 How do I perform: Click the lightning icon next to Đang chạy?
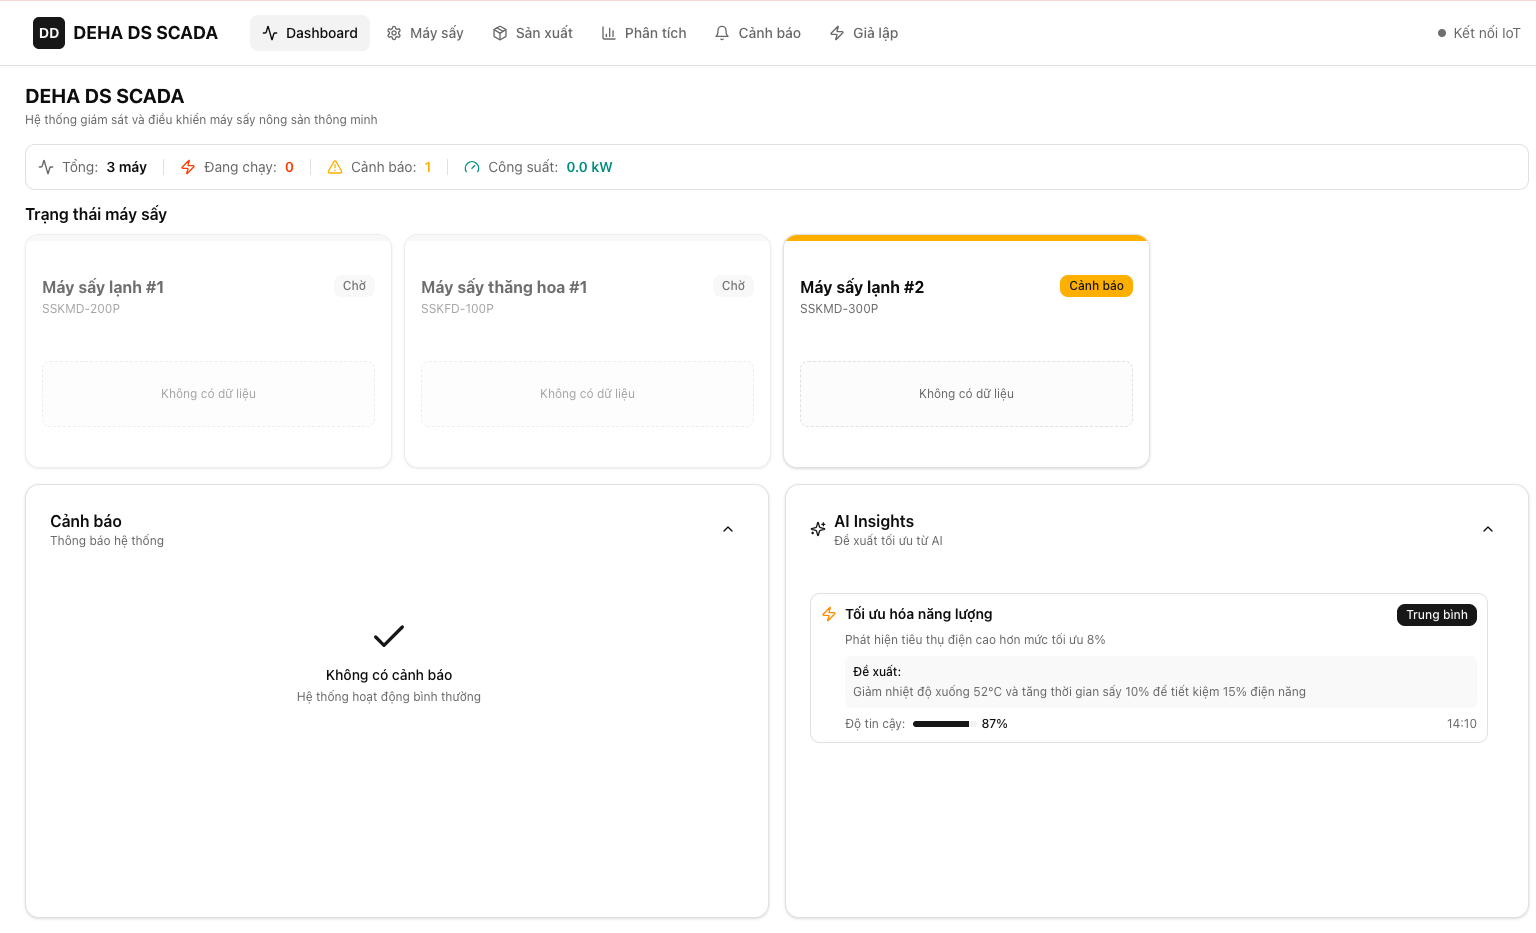[x=188, y=167]
